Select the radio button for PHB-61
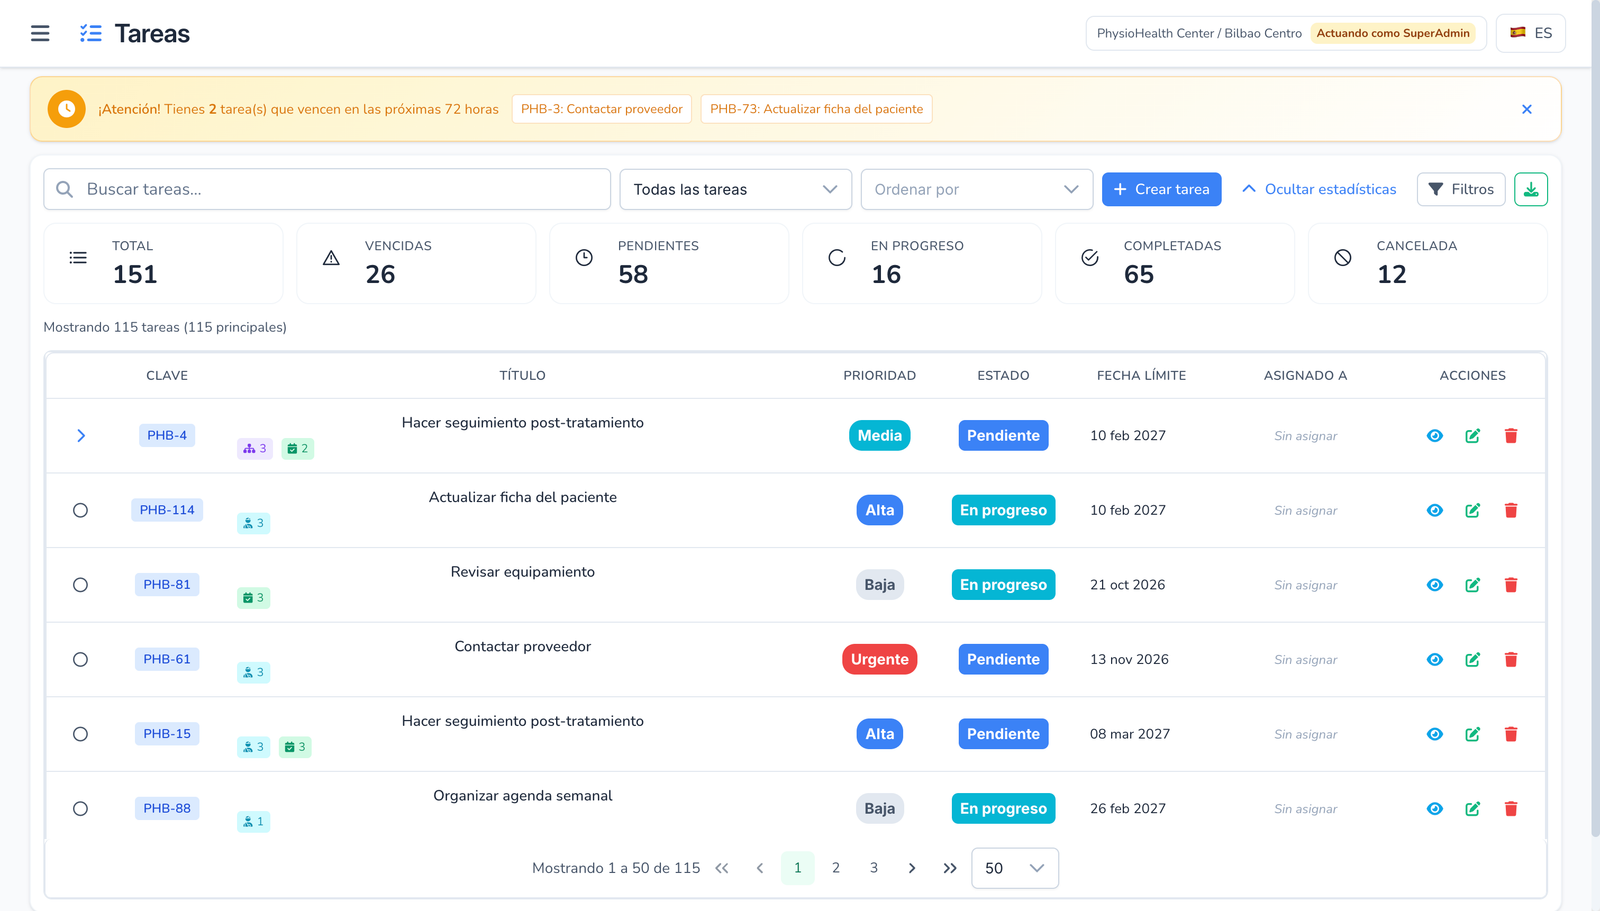Image resolution: width=1600 pixels, height=911 pixels. pos(80,659)
